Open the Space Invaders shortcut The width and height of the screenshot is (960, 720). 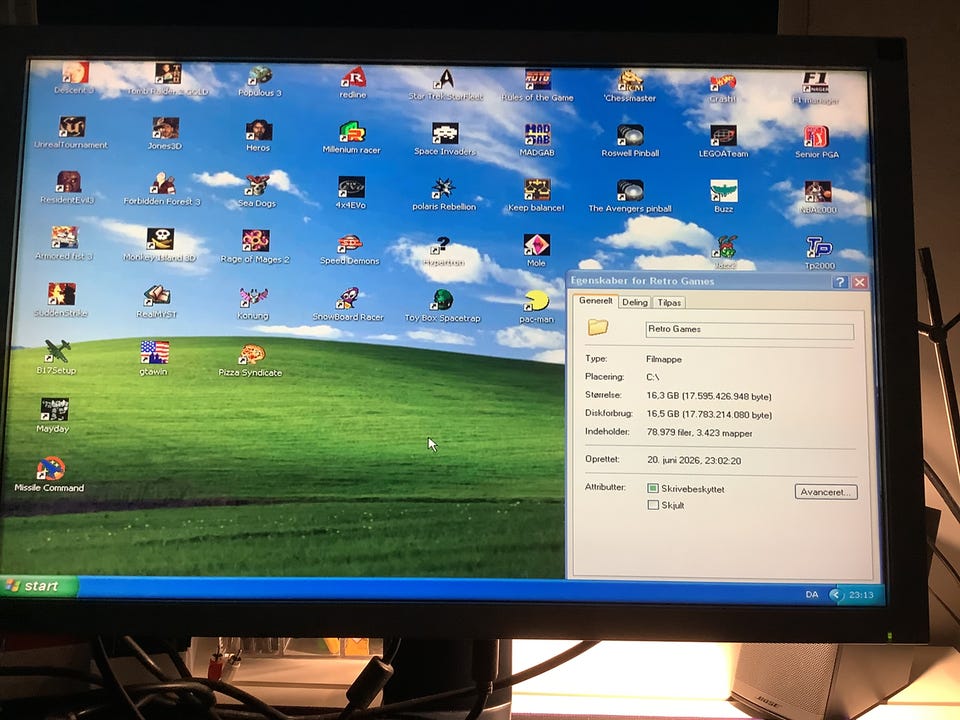click(x=445, y=133)
